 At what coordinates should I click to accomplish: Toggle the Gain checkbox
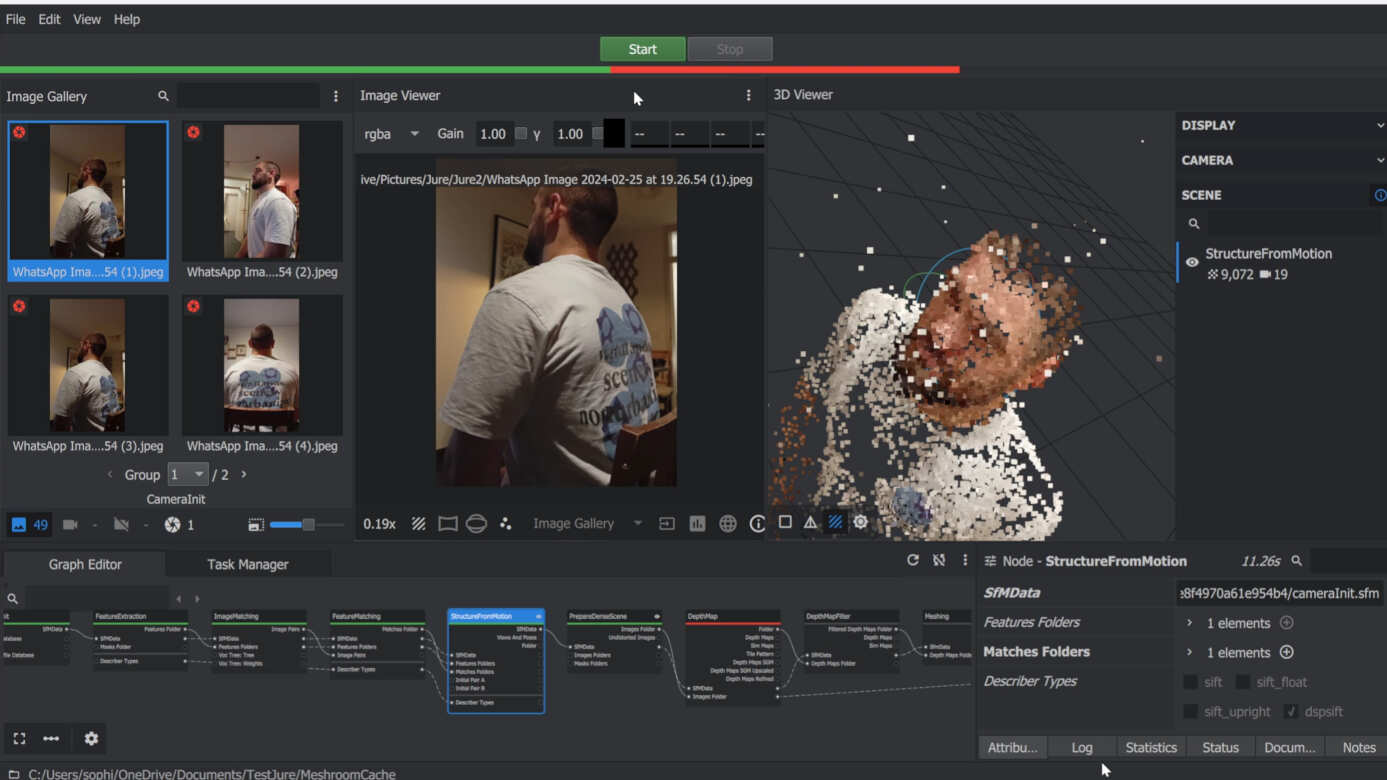tap(521, 133)
